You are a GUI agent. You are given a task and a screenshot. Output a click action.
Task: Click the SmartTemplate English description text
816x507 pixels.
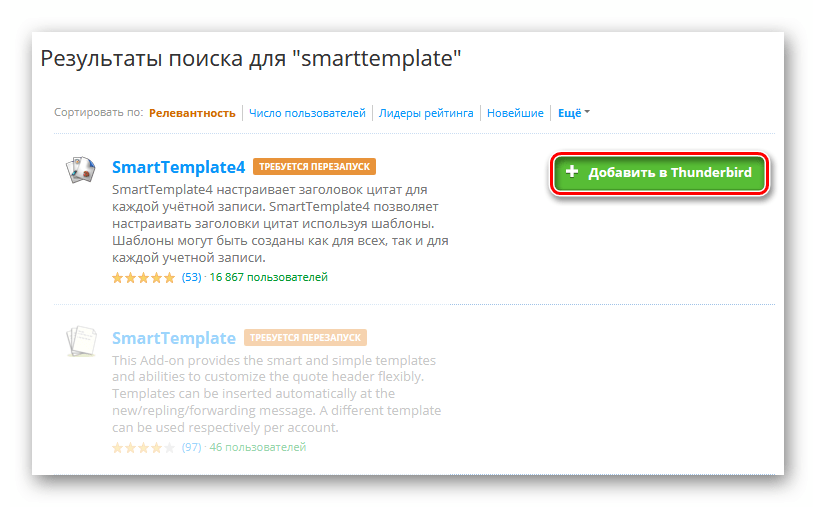pyautogui.click(x=276, y=394)
